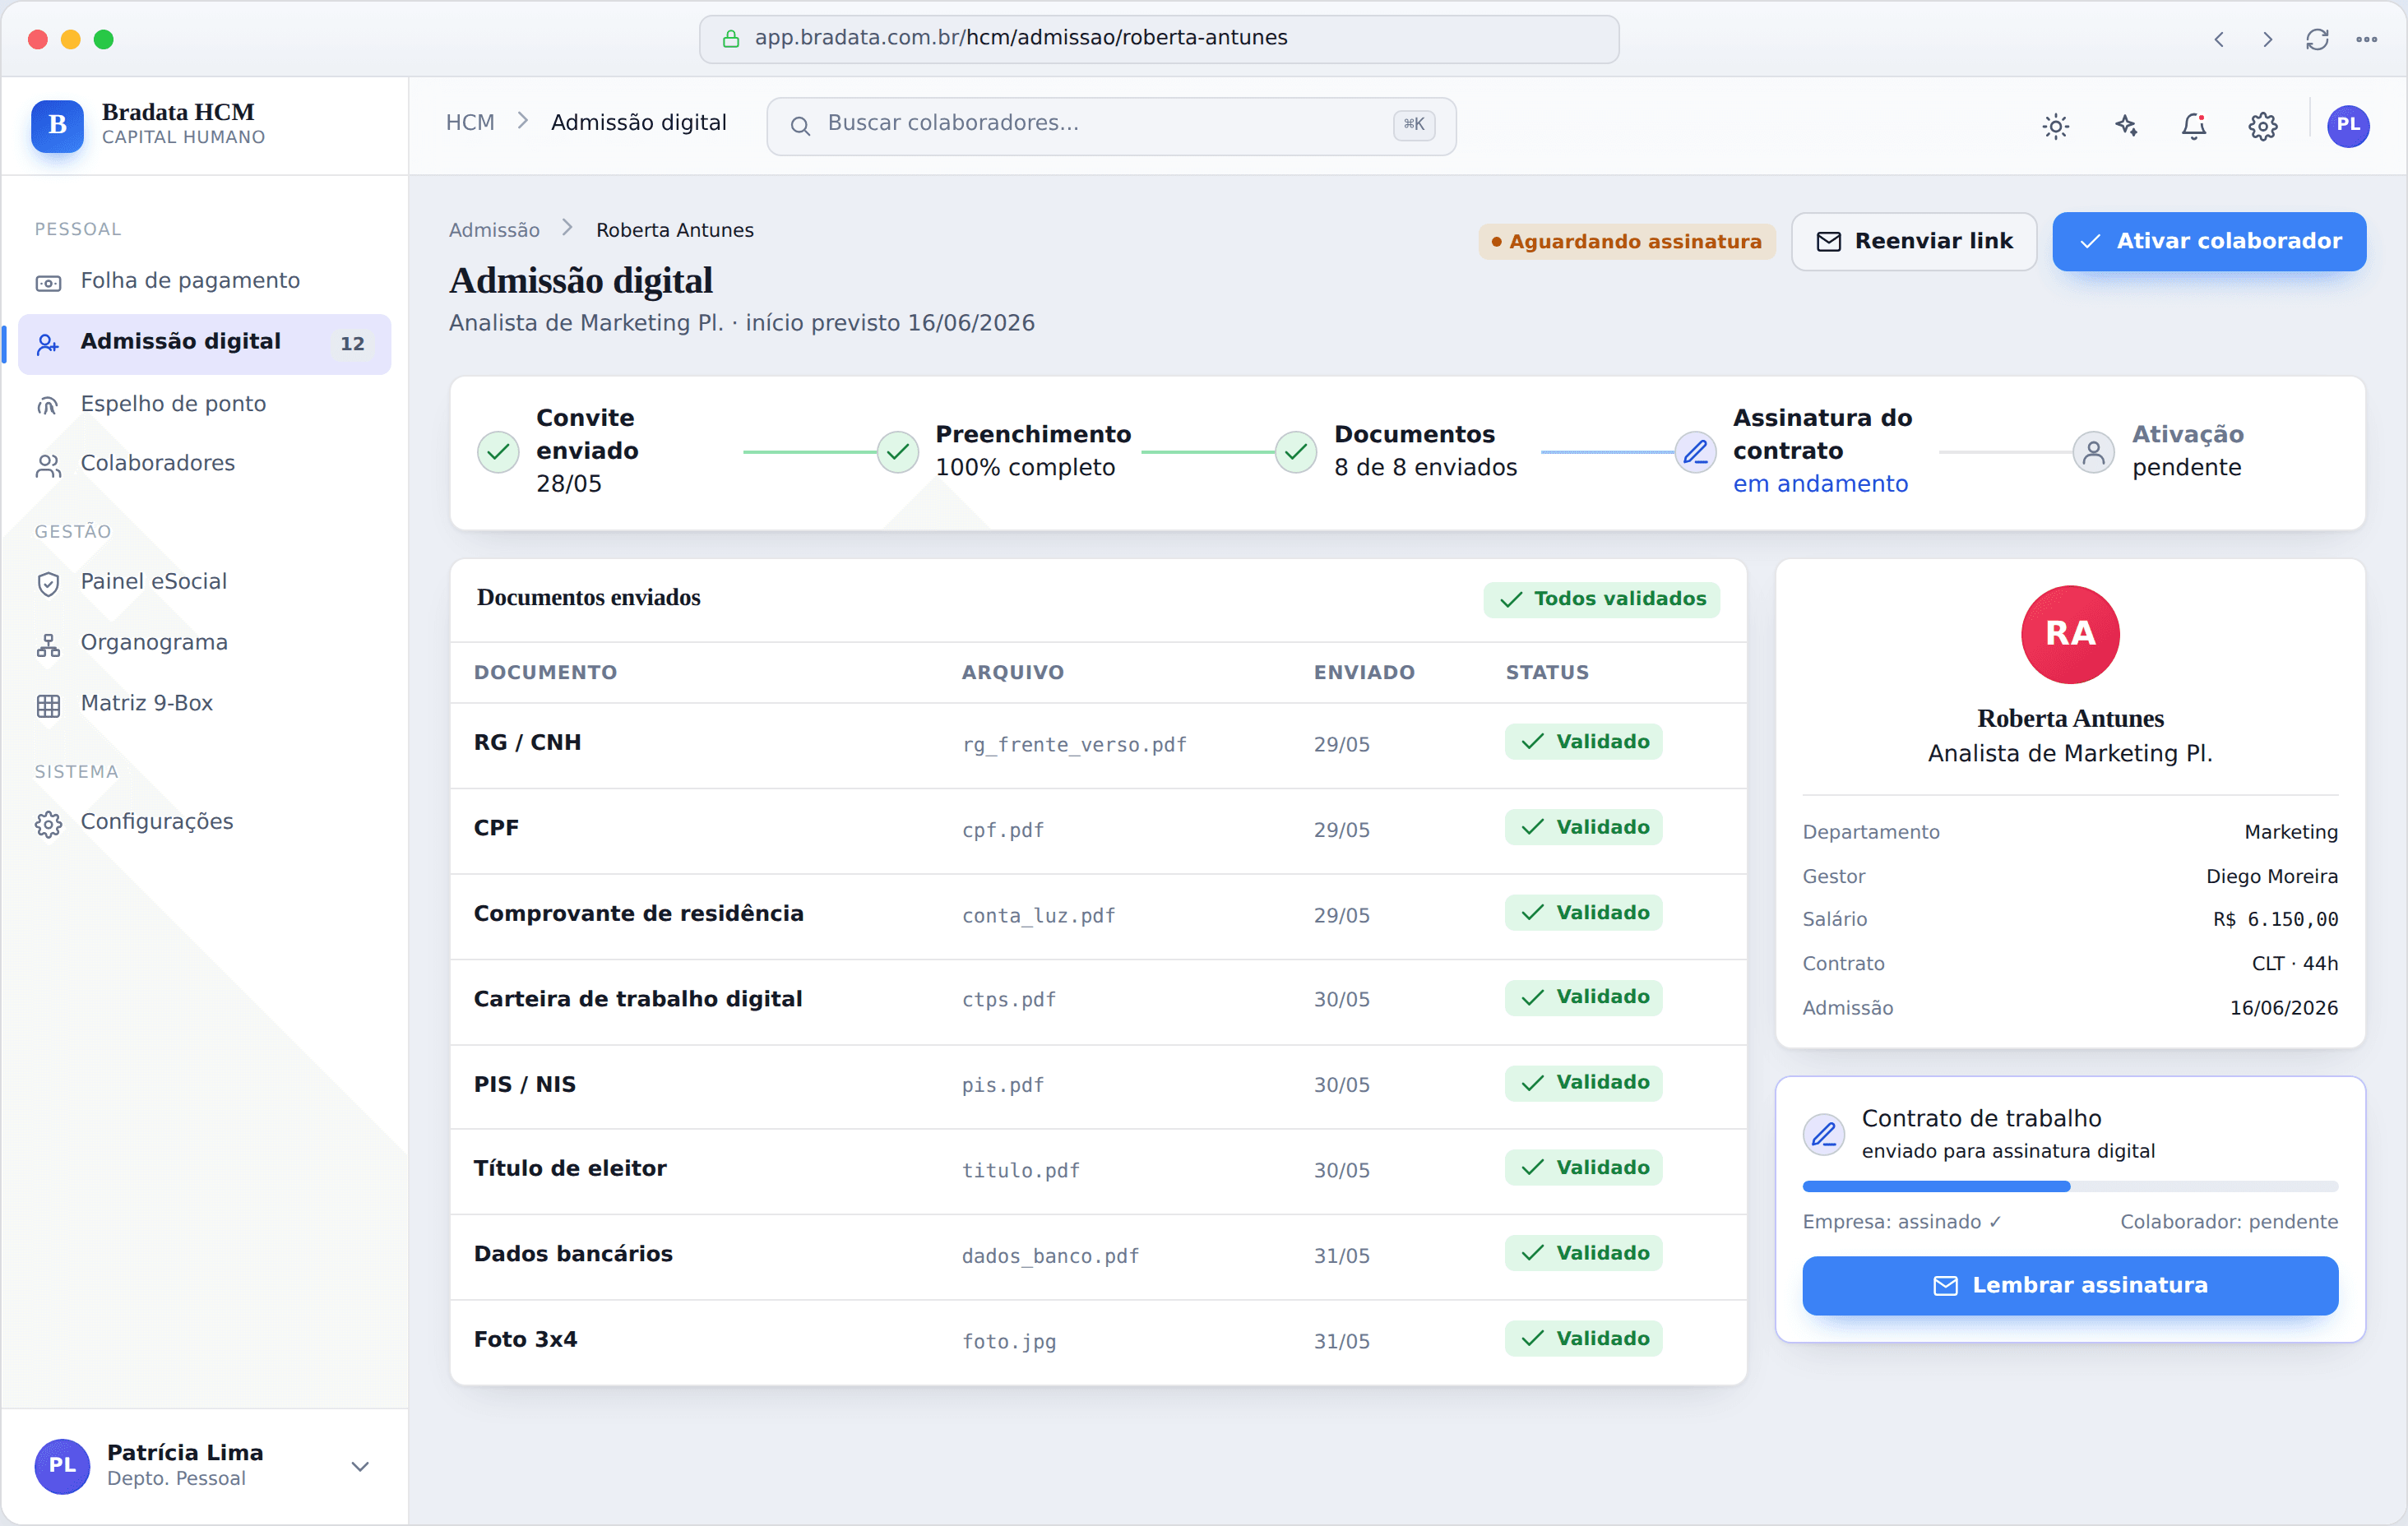Click Validado badge for Dados bancários

(1583, 1253)
